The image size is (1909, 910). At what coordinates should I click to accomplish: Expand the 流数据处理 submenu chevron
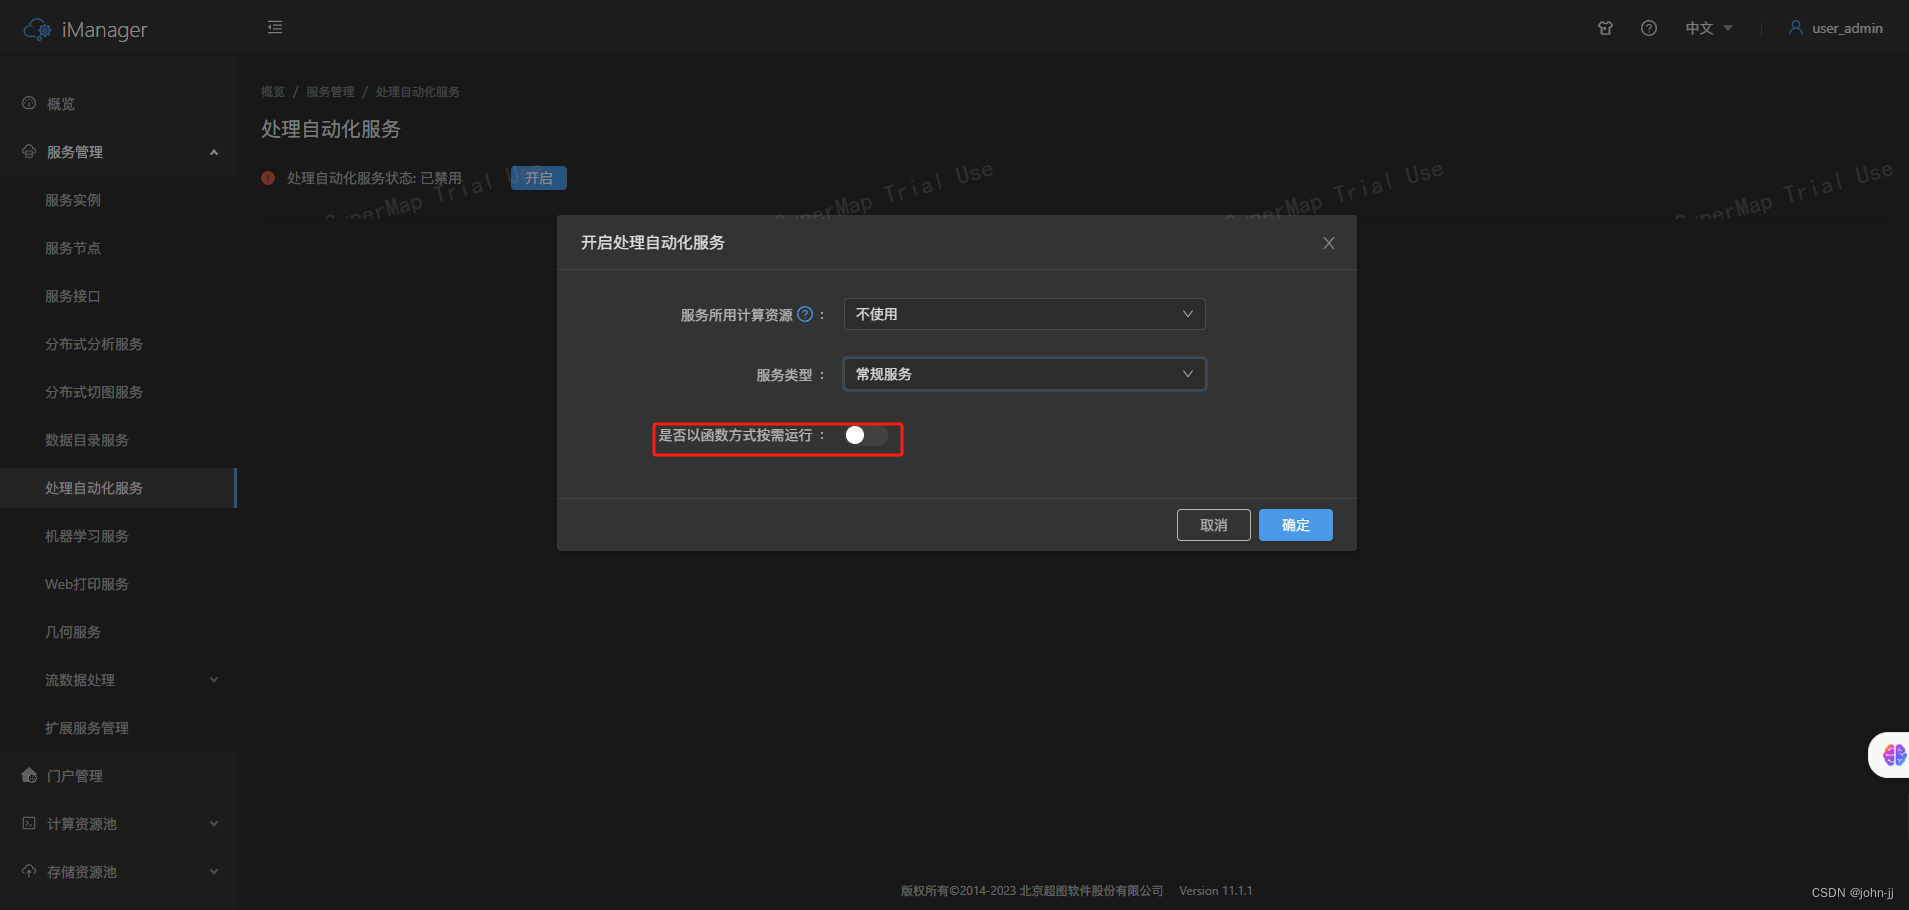coord(214,680)
